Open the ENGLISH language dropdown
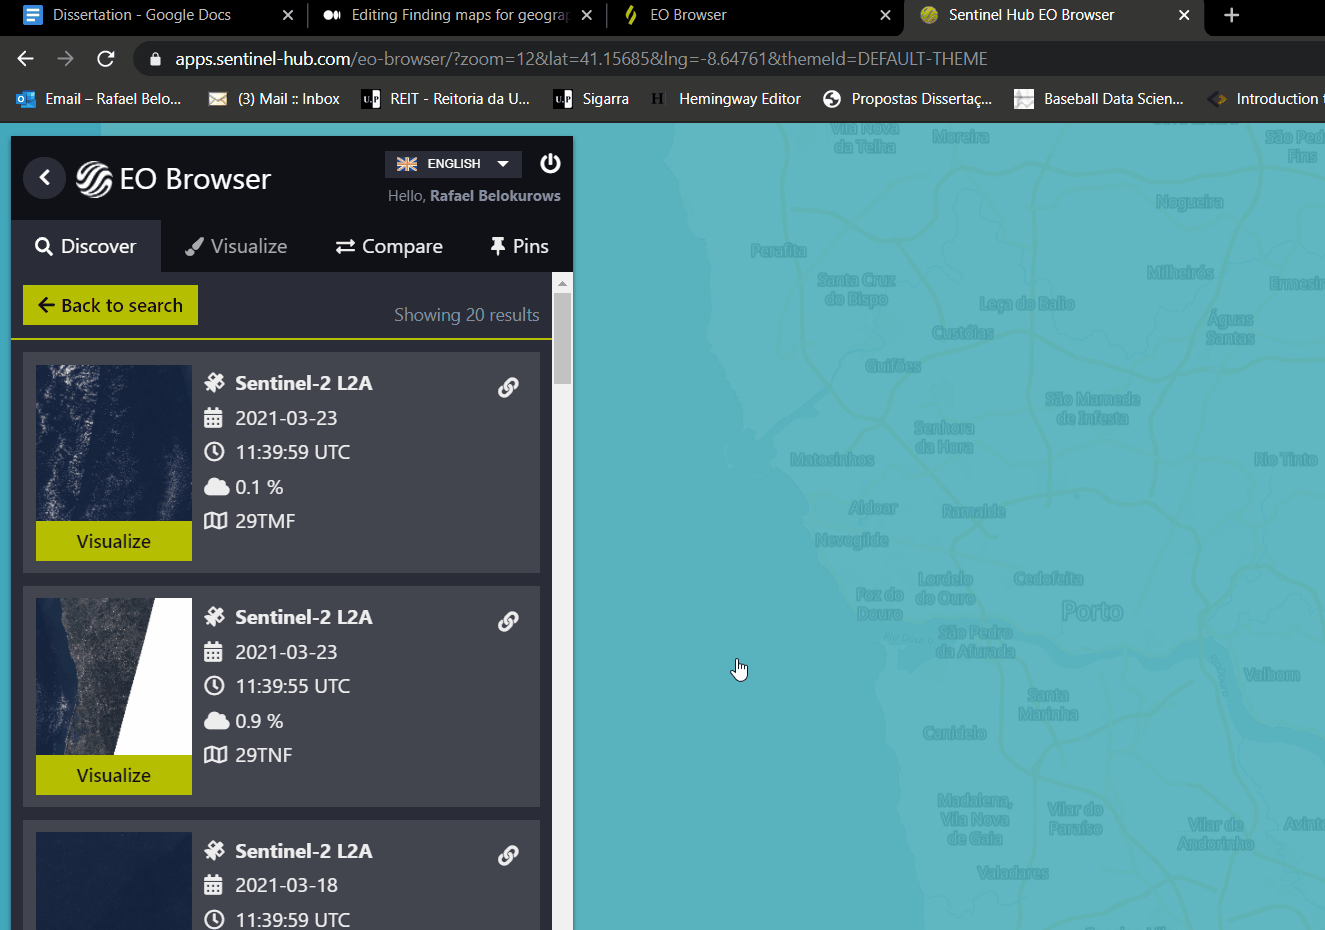 (453, 164)
